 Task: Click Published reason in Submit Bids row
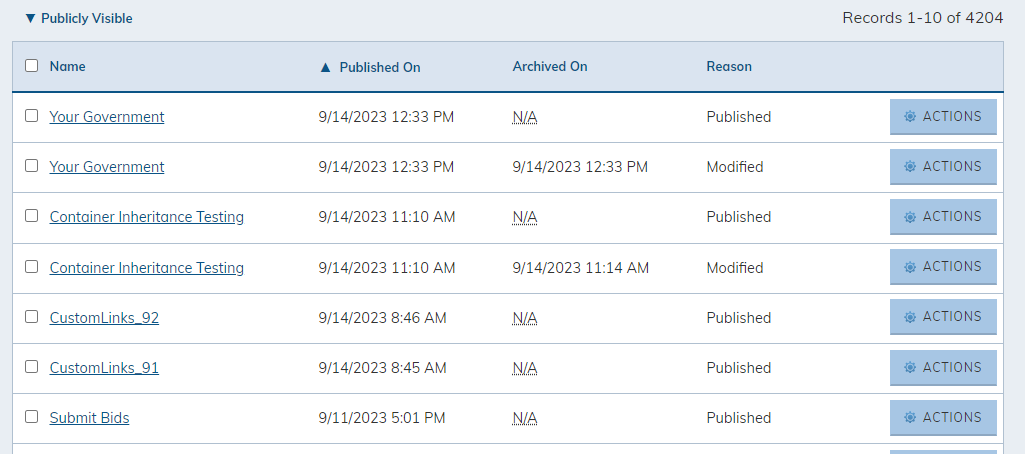[x=739, y=418]
